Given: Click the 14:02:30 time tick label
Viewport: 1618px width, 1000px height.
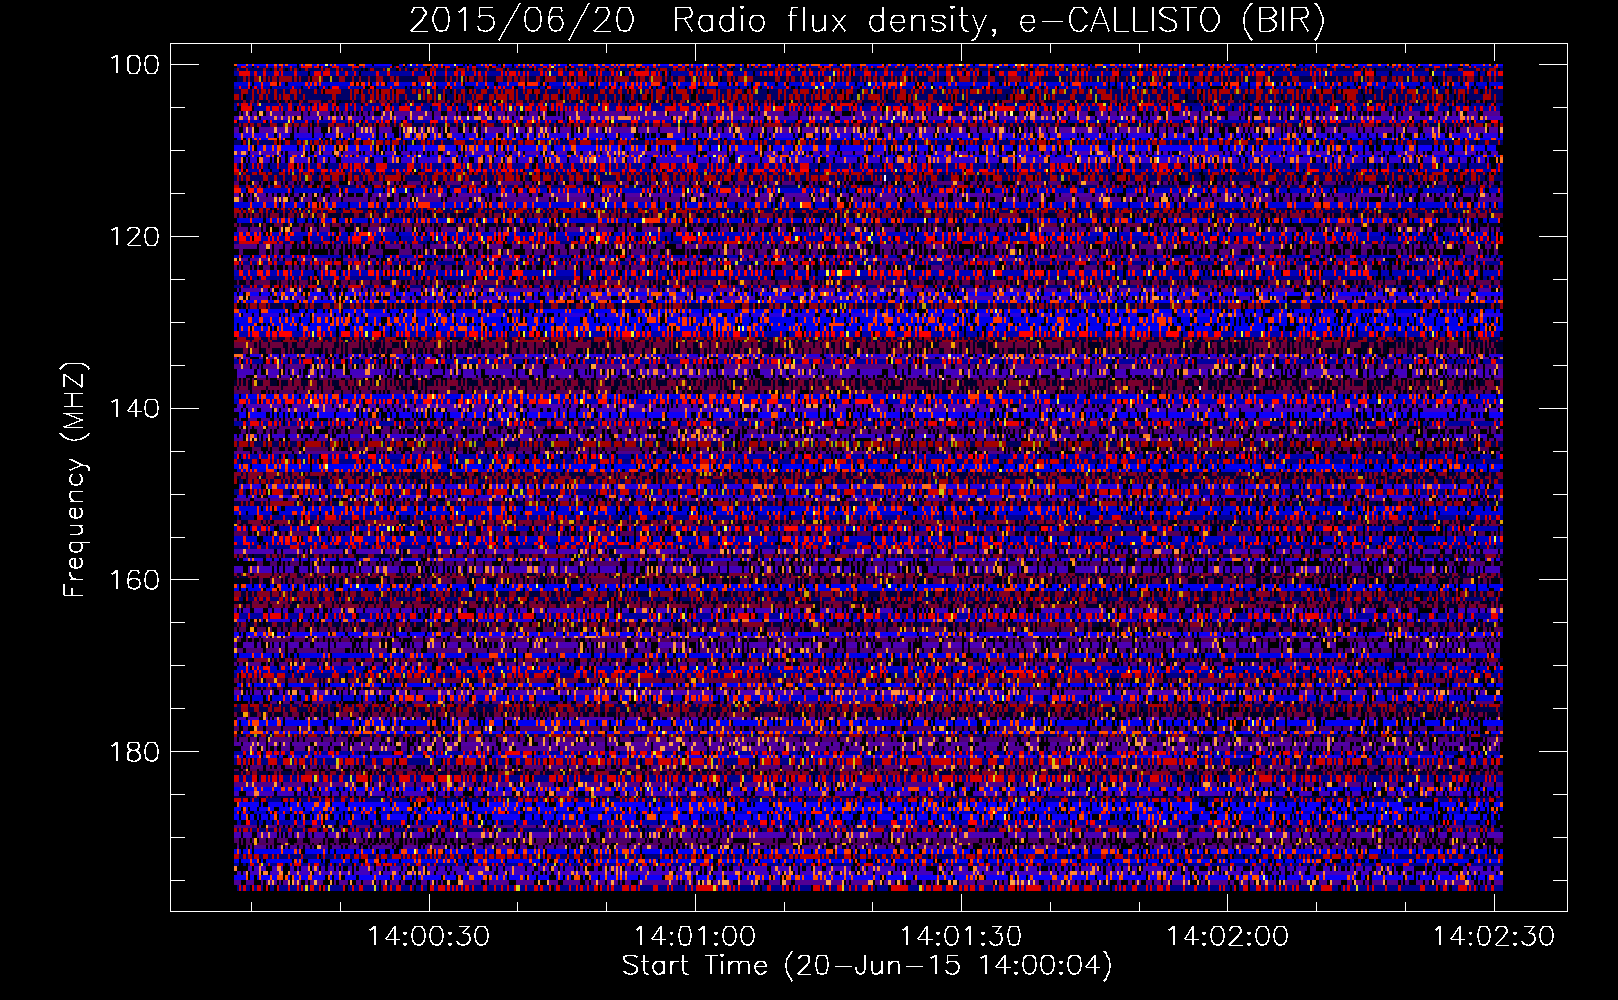Looking at the screenshot, I should 1493,937.
